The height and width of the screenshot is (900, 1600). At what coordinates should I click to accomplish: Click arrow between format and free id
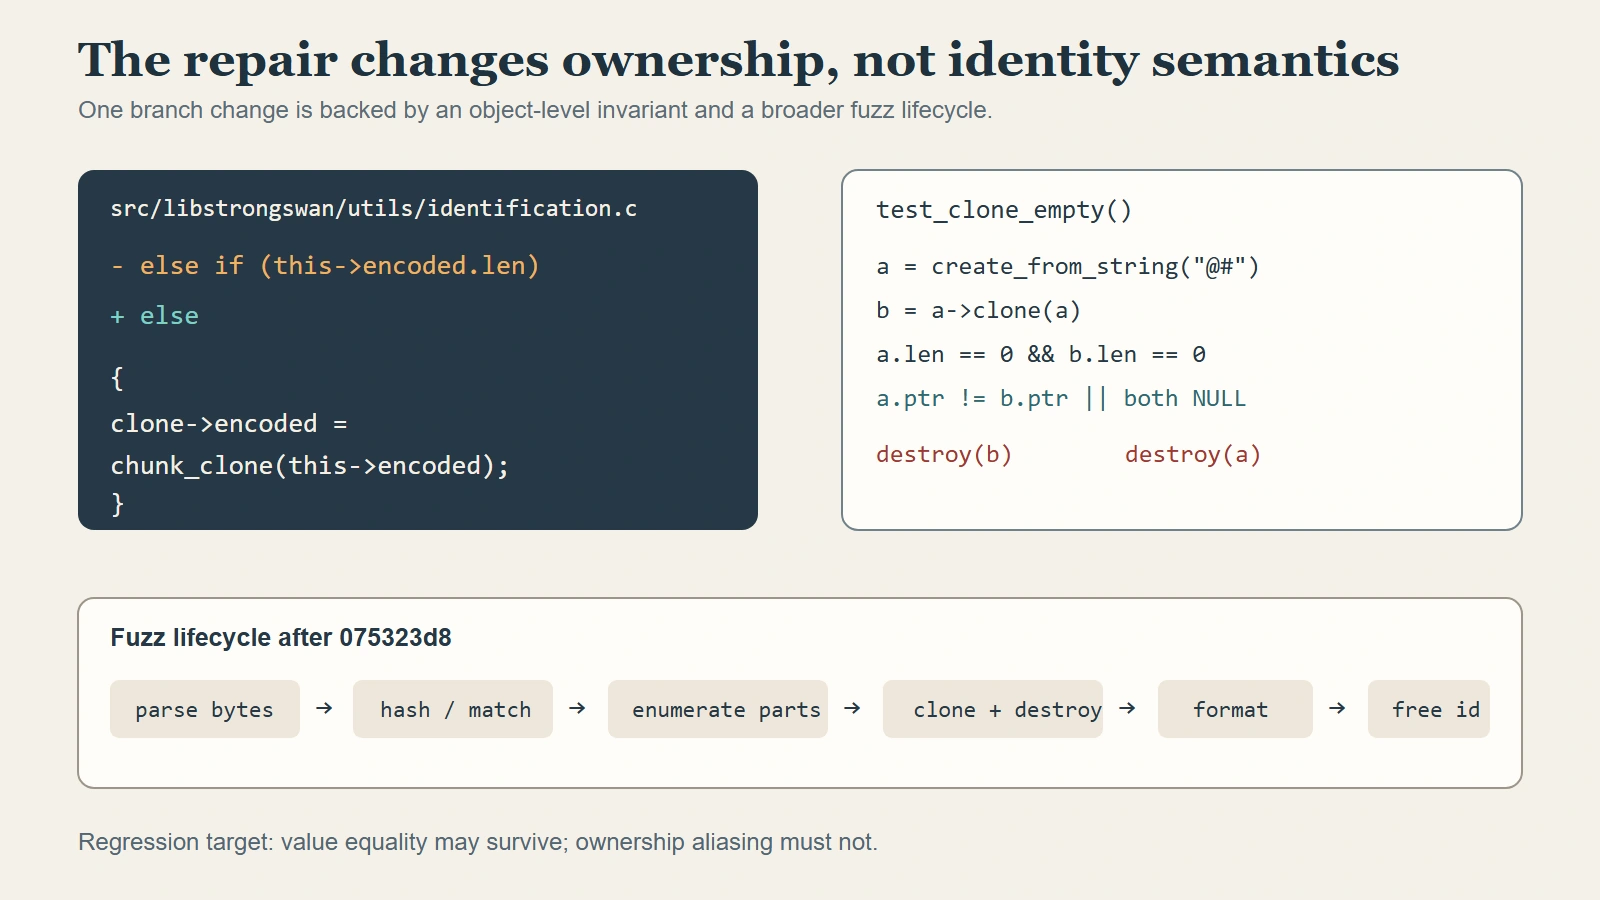tap(1337, 708)
